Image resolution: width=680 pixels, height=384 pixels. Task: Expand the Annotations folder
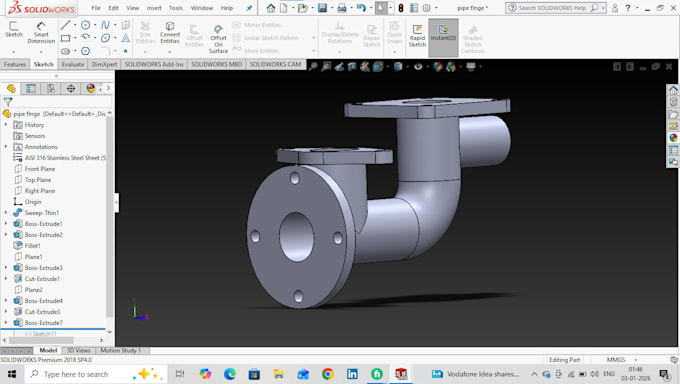point(6,147)
